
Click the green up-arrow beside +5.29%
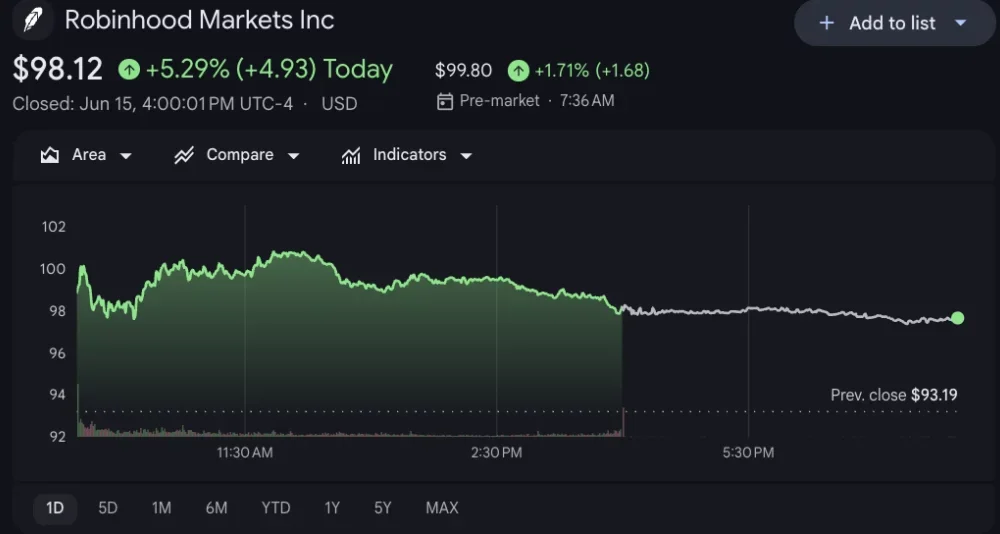pos(129,69)
